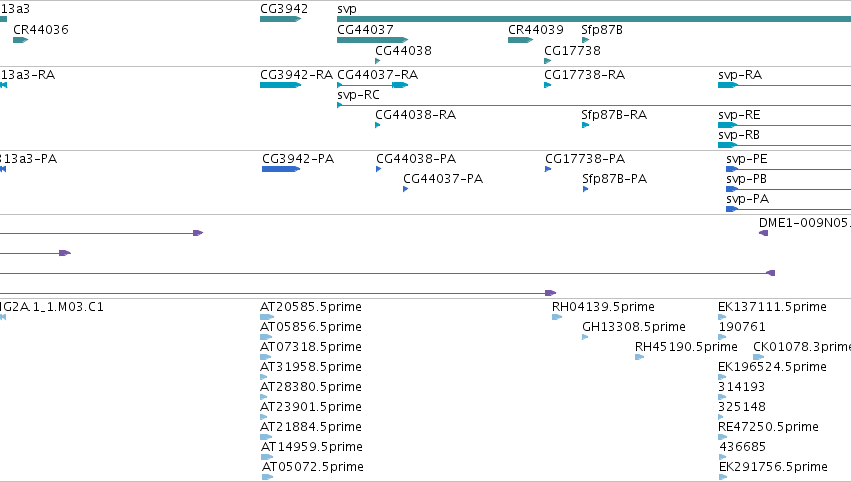Viewport: 851px width, 482px height.
Task: Select the RH04139.5prime EST marker
Action: coord(557,317)
